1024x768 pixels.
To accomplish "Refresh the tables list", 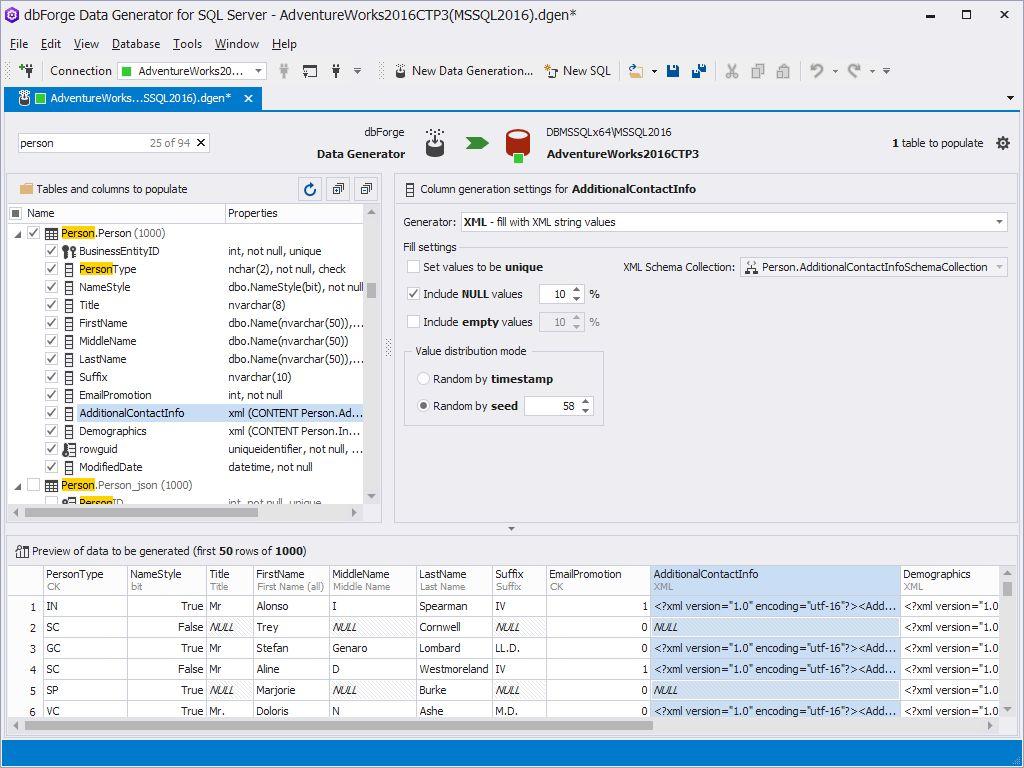I will click(x=310, y=189).
